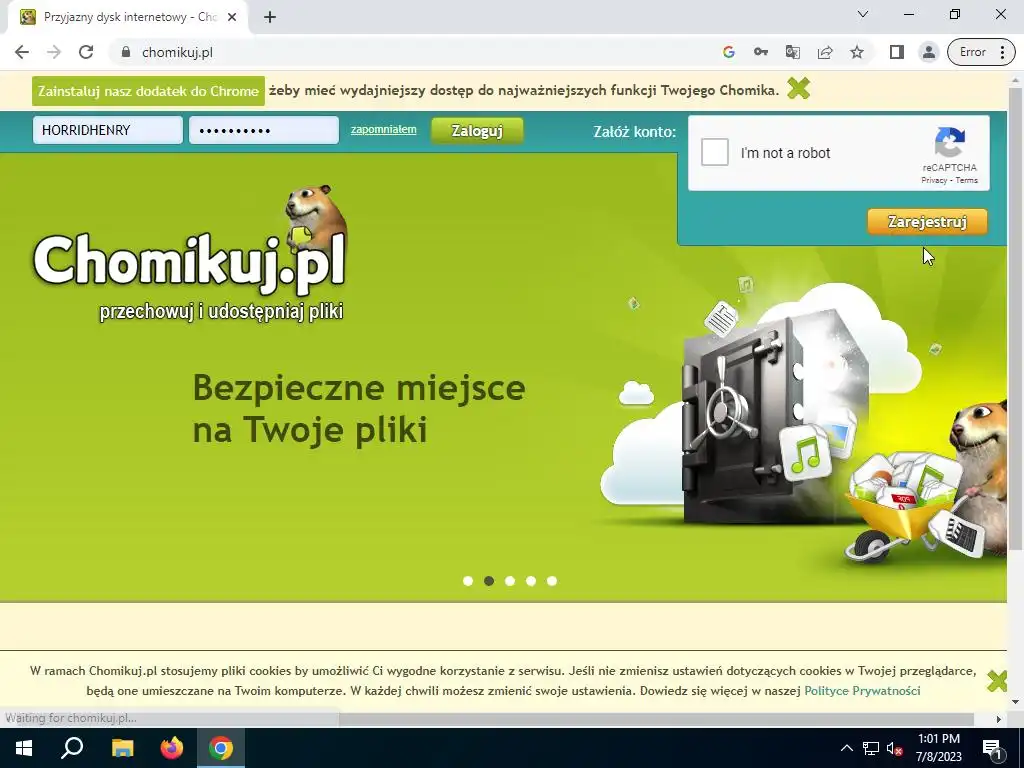This screenshot has height=768, width=1024.
Task: Expand the tab search chevron
Action: tap(863, 14)
